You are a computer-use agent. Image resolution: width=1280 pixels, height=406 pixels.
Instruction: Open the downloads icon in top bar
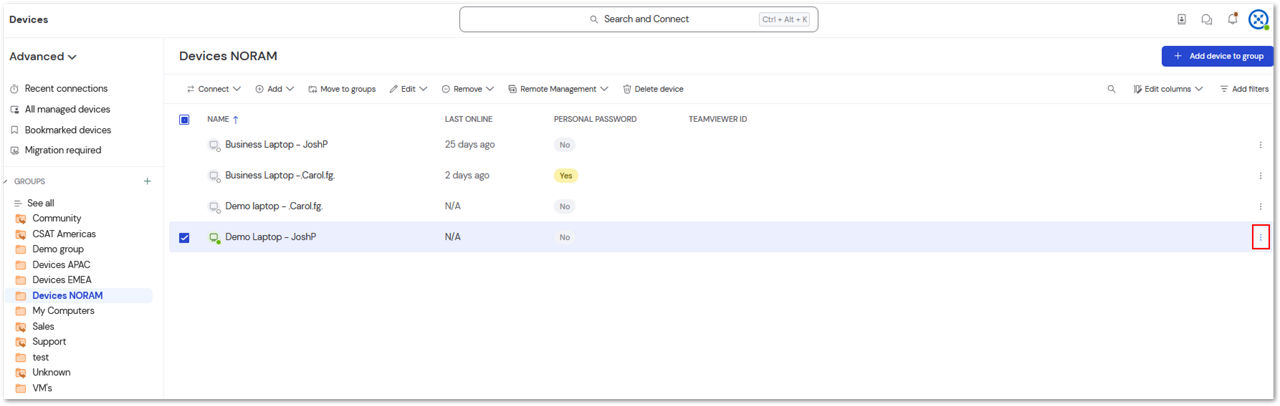pyautogui.click(x=1182, y=19)
